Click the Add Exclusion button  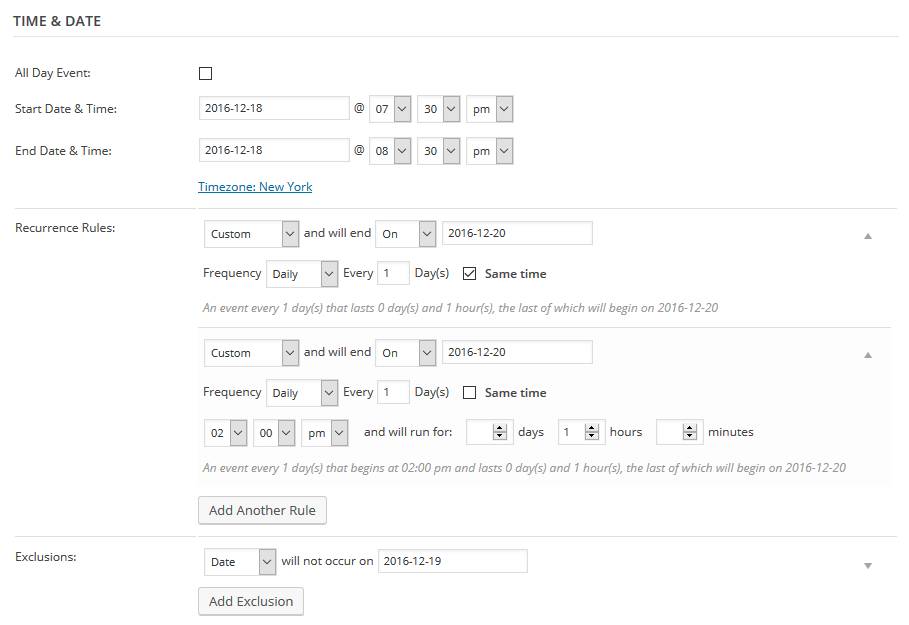click(251, 601)
